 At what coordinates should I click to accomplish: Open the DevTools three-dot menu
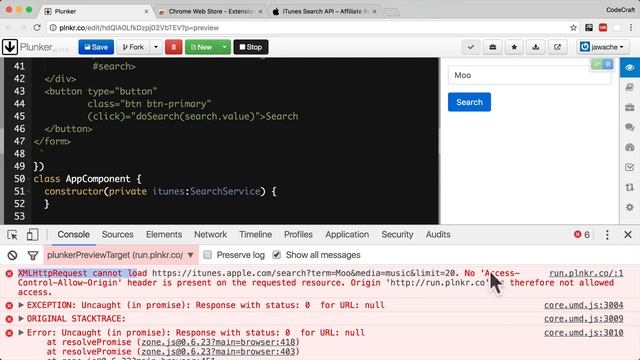607,235
